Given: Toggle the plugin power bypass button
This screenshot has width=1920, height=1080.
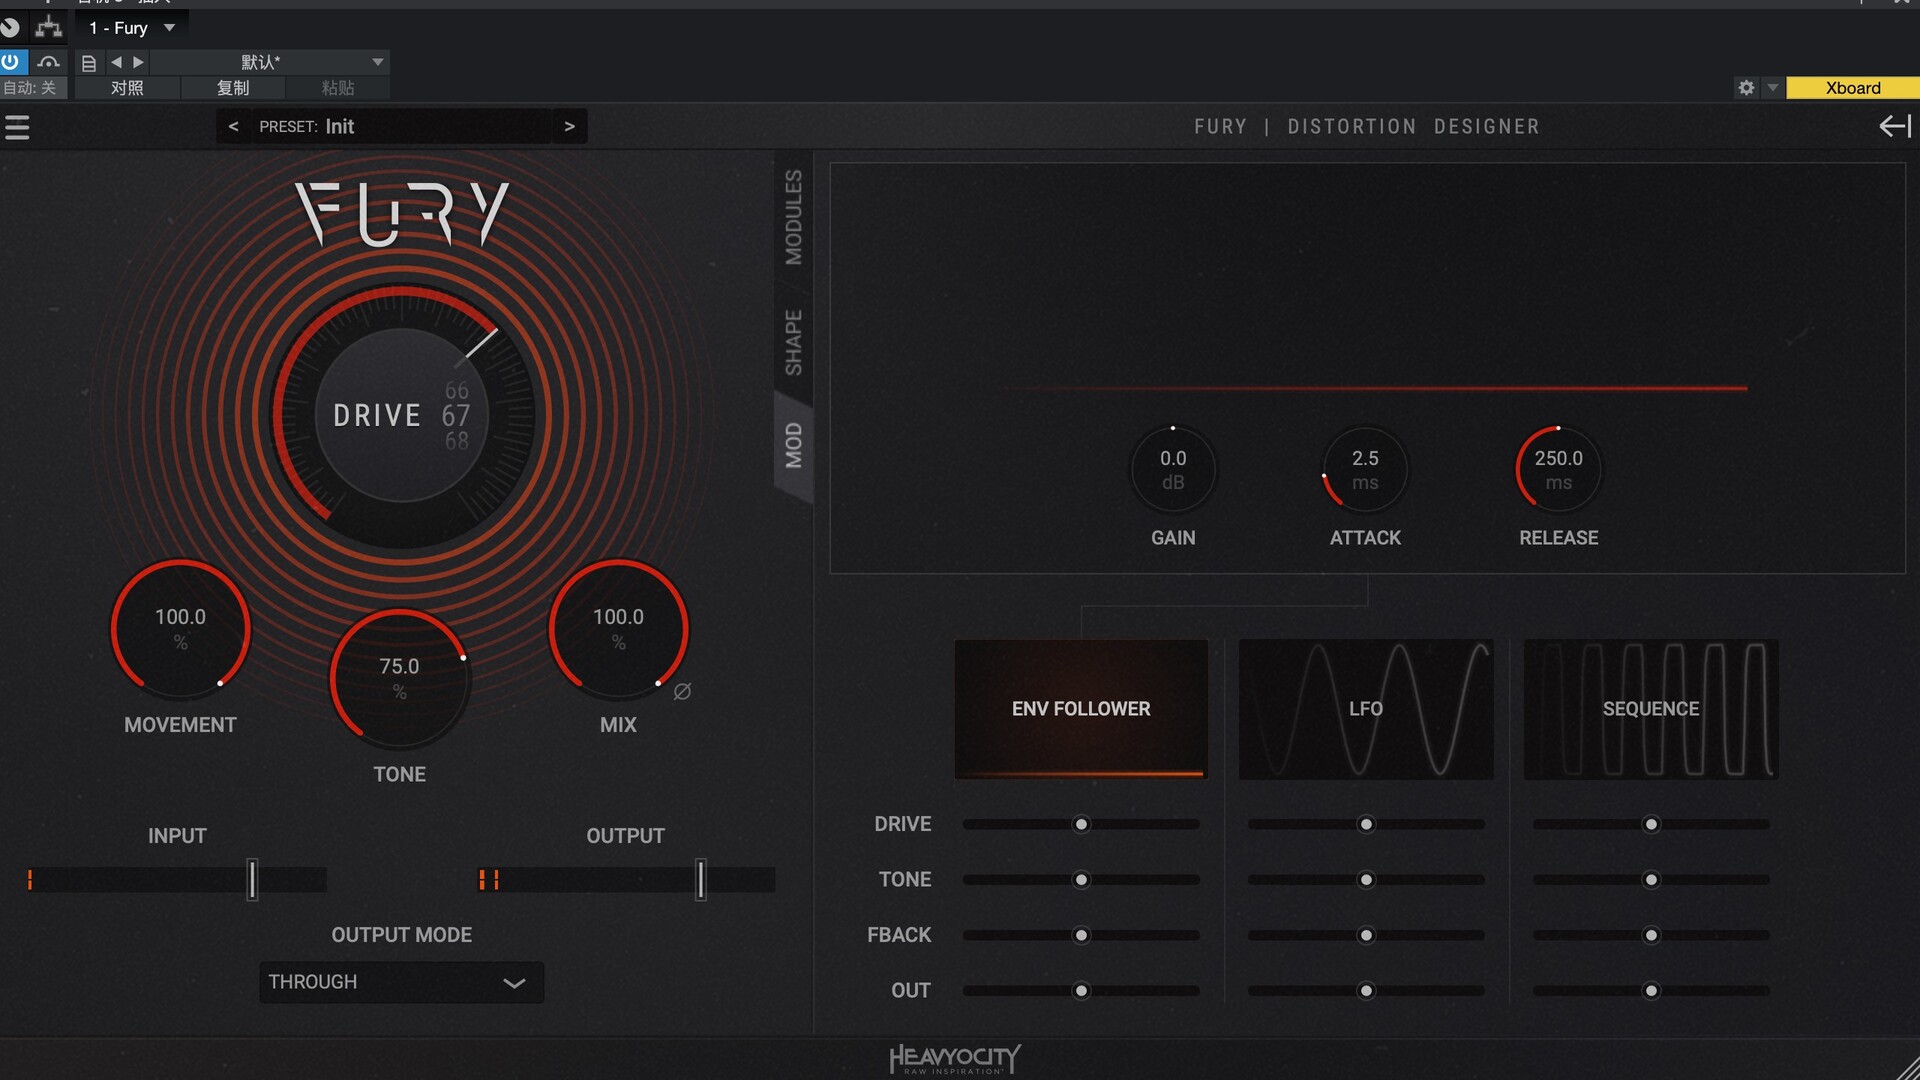Looking at the screenshot, I should (x=11, y=61).
